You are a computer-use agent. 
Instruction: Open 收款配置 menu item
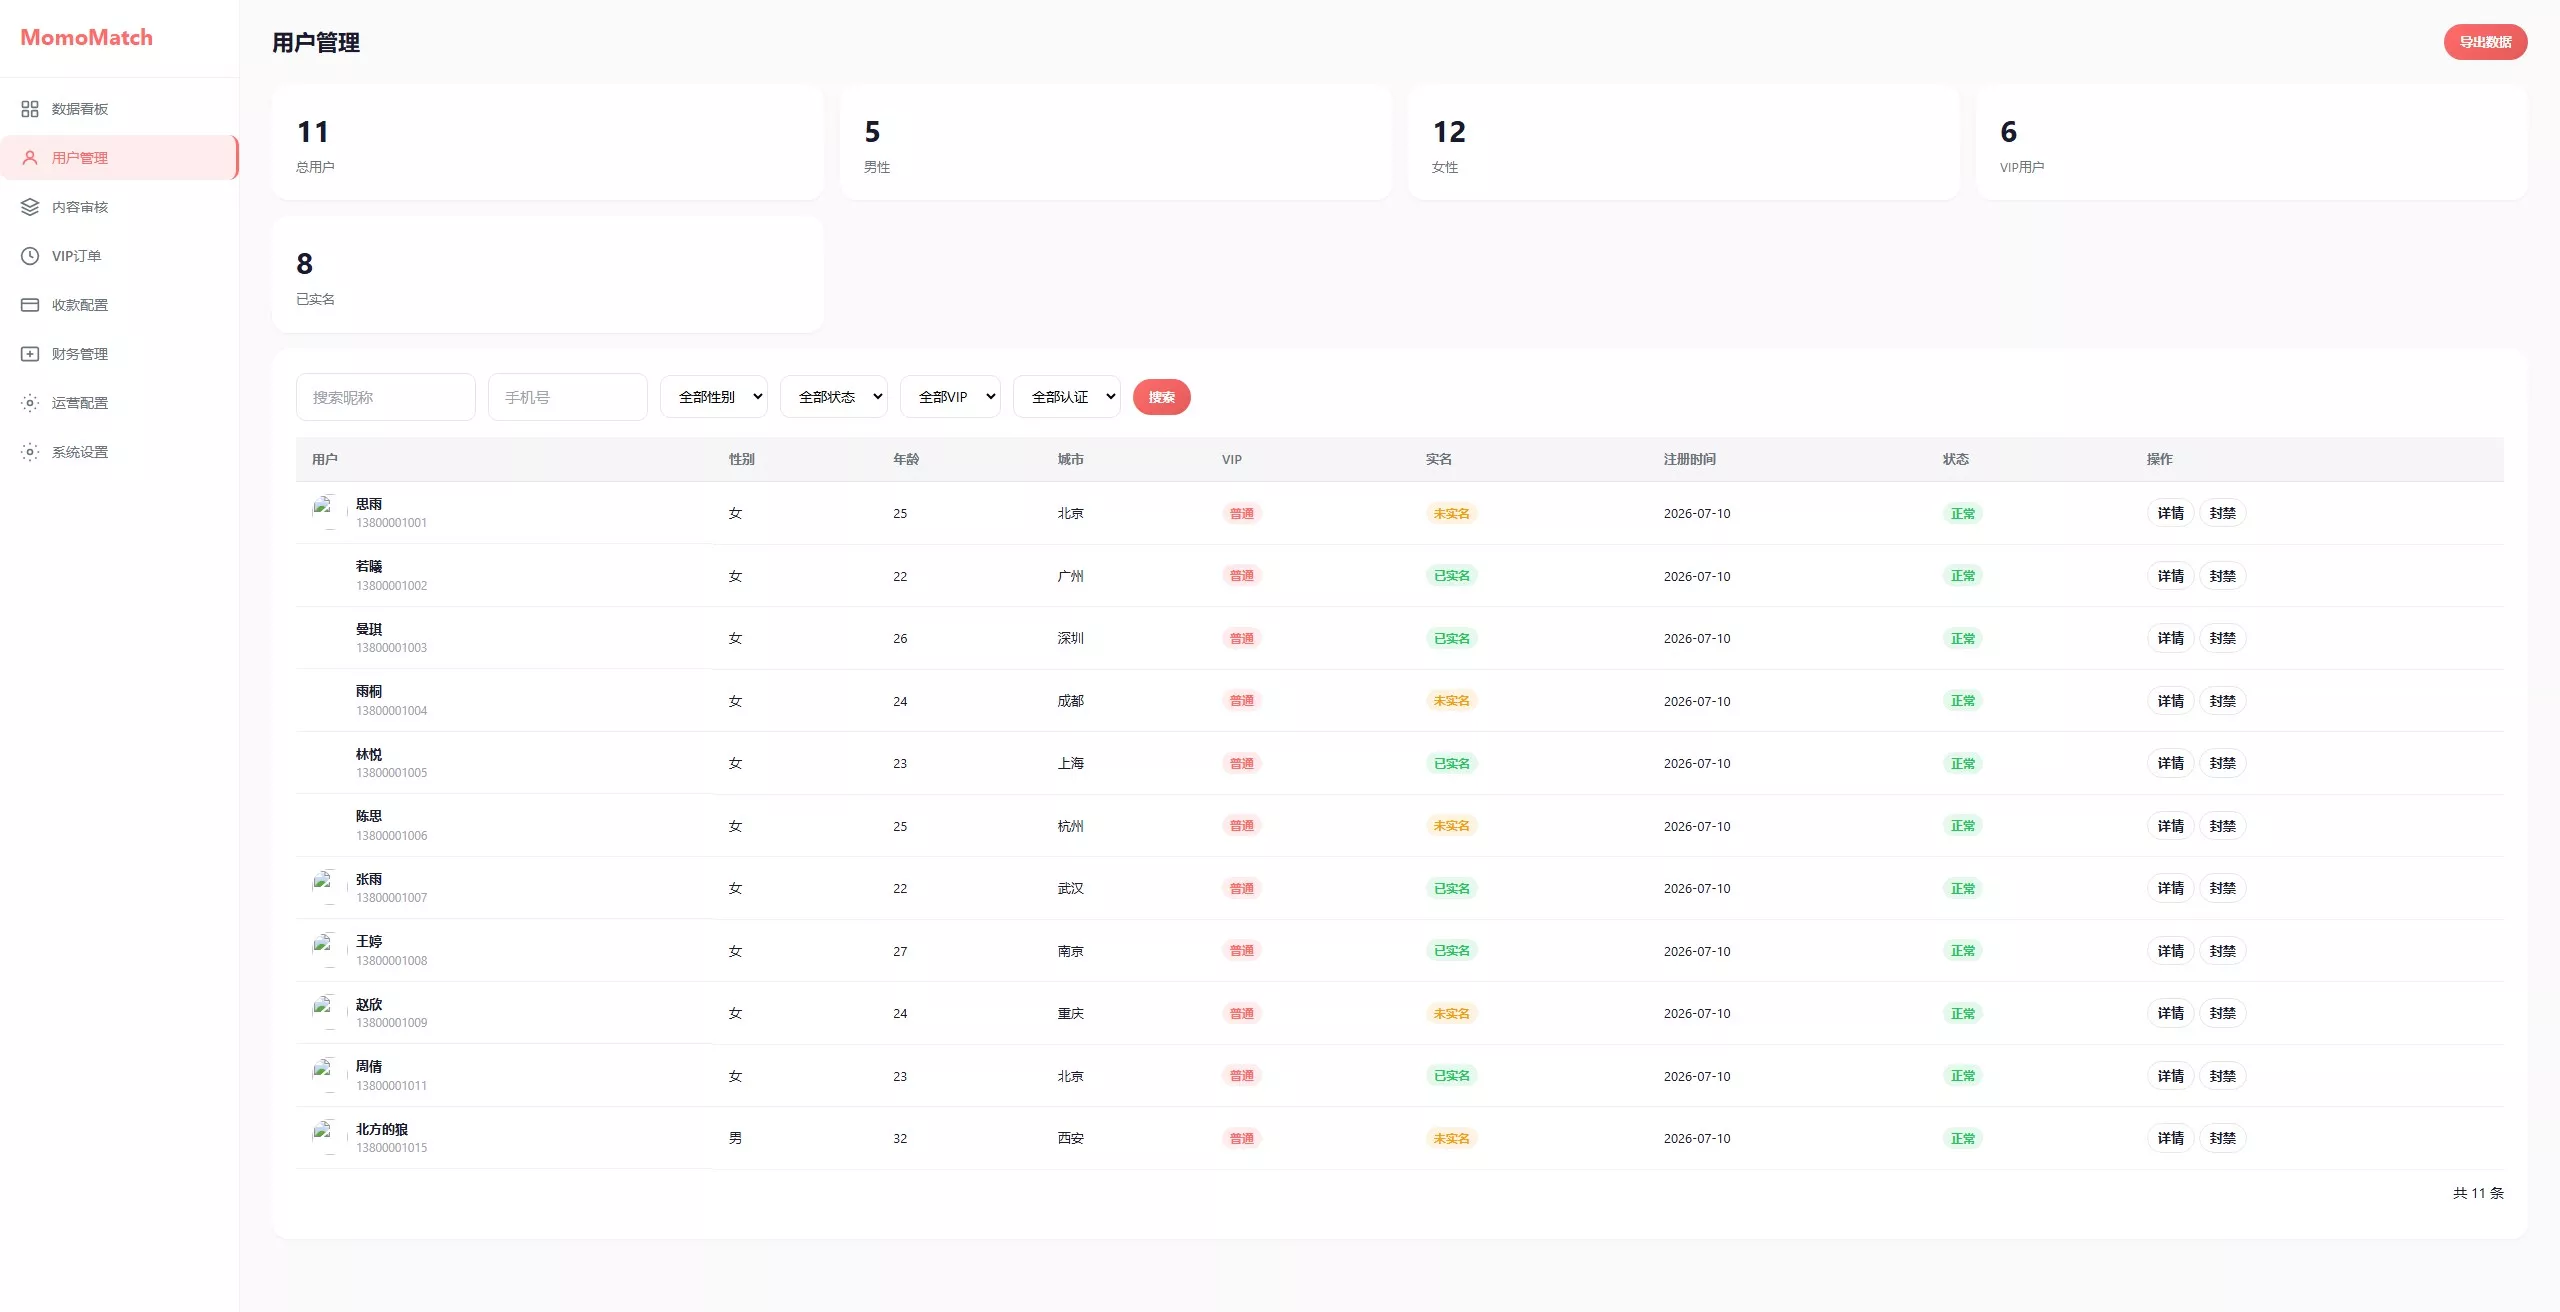(119, 305)
